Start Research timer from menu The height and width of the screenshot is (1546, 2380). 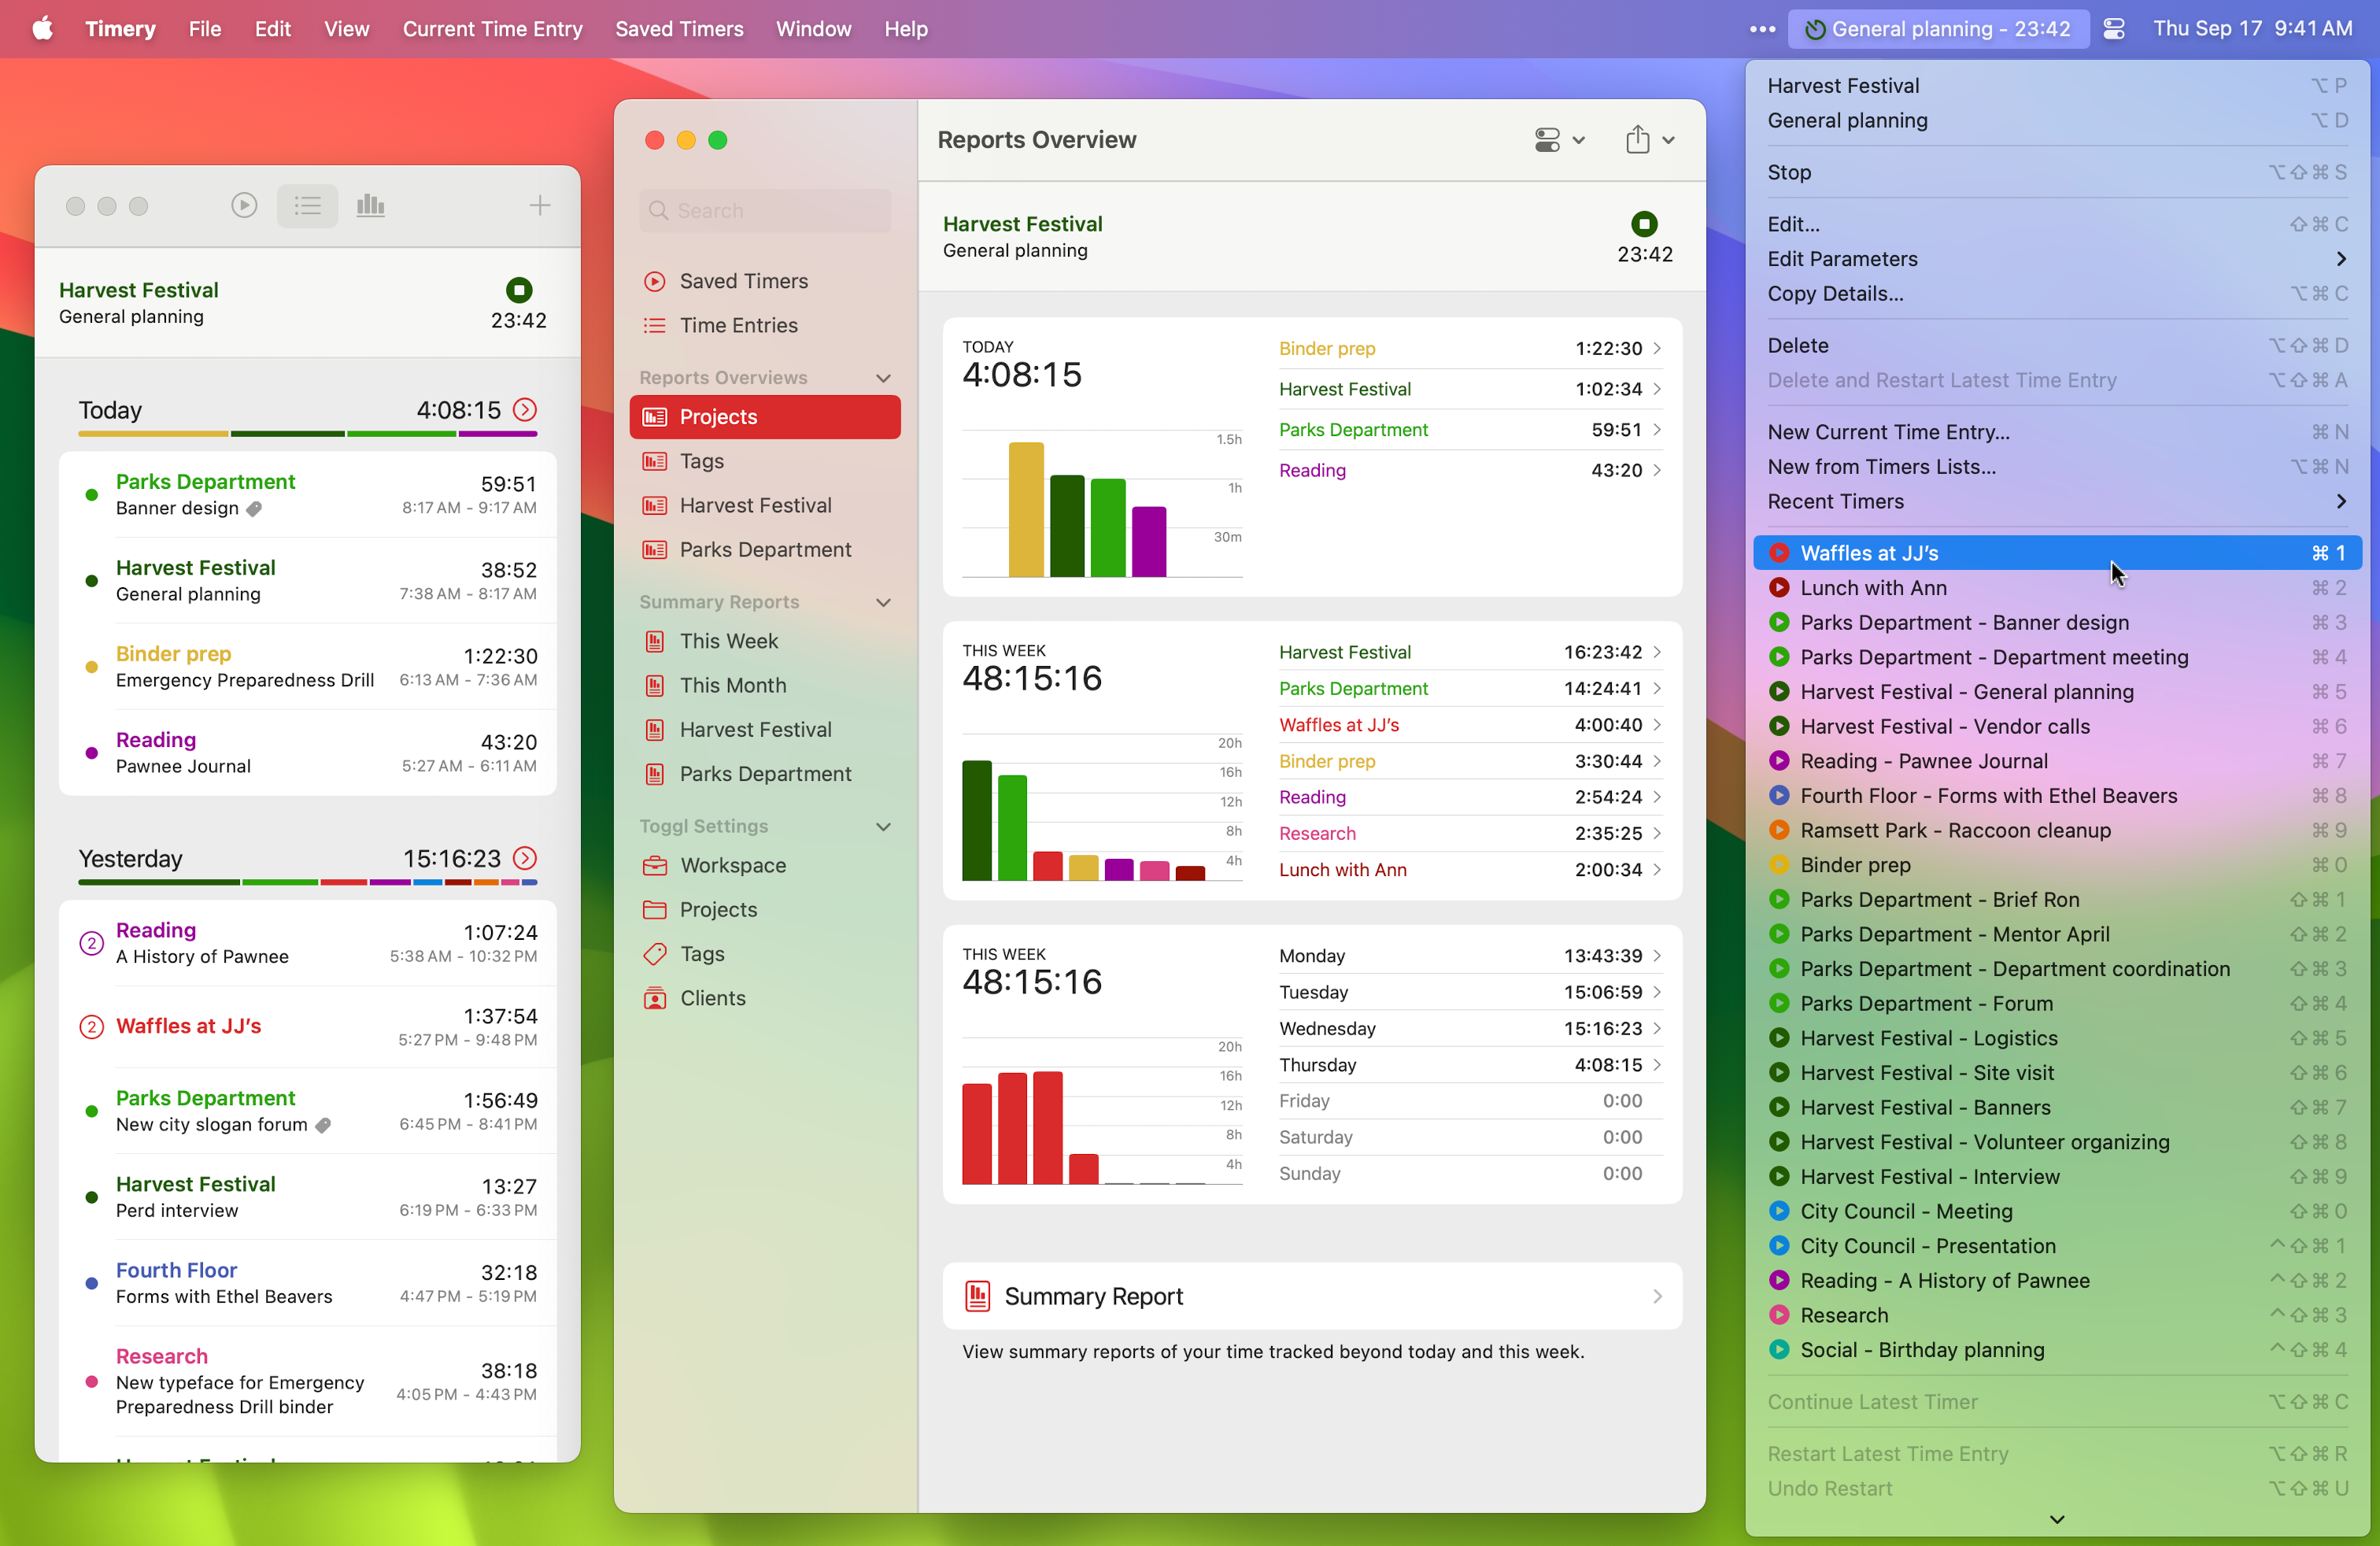tap(2057, 1315)
